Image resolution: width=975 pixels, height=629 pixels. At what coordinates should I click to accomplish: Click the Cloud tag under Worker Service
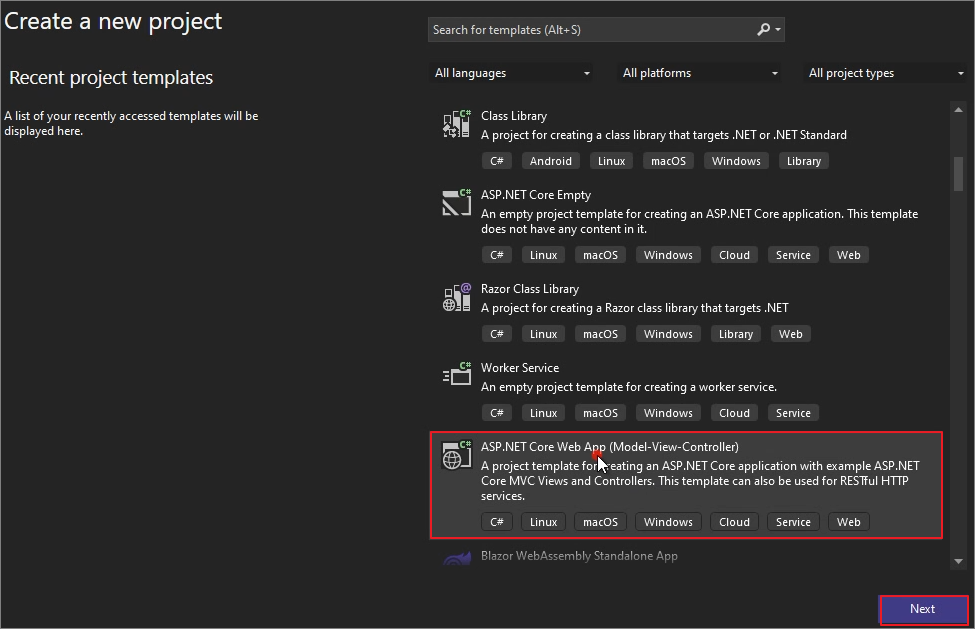coord(734,412)
